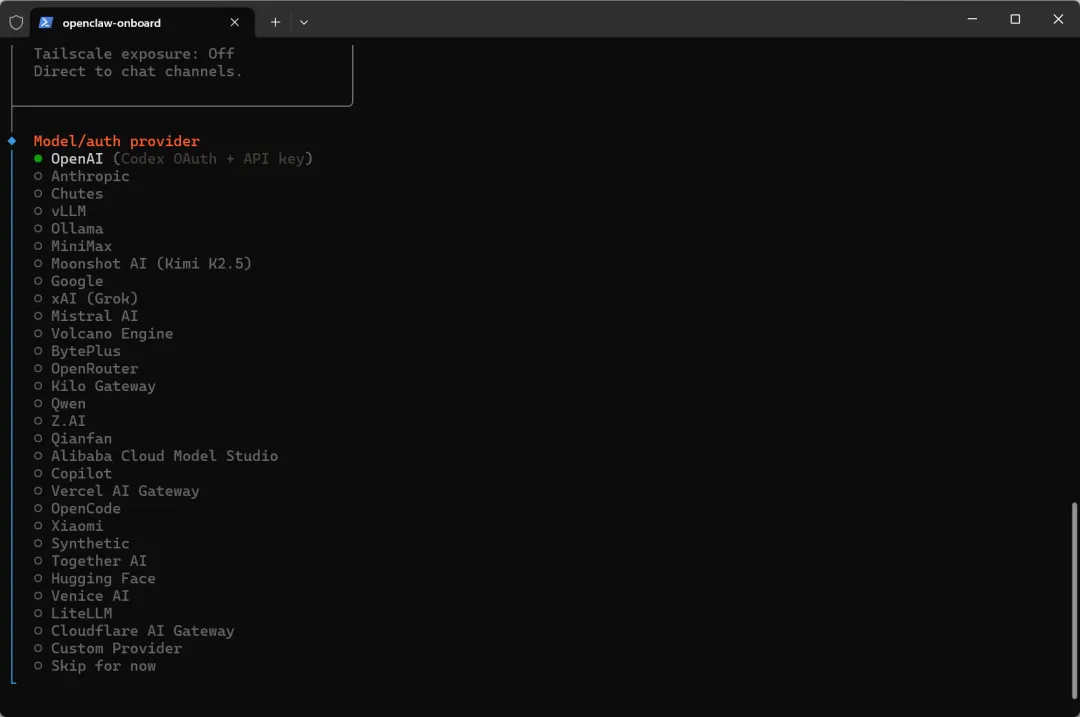This screenshot has width=1080, height=717.
Task: Click the Tailscale exposure: Off line
Action: (134, 54)
